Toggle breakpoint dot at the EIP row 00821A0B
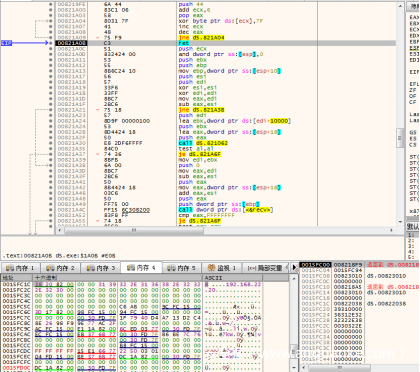Image resolution: width=420 pixels, height=372 pixels. click(x=51, y=43)
